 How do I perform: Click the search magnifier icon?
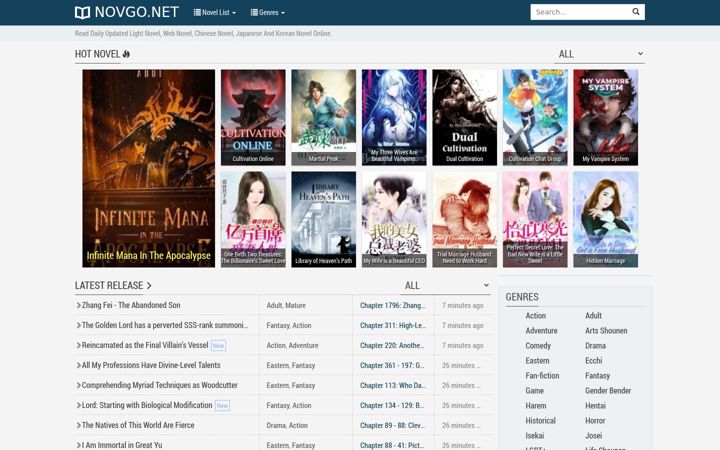tap(636, 12)
